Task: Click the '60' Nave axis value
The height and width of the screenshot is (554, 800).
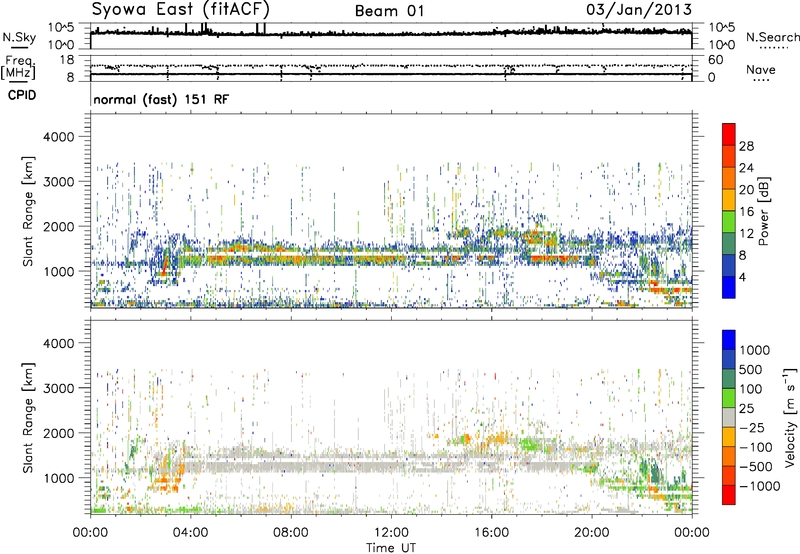Action: [715, 60]
